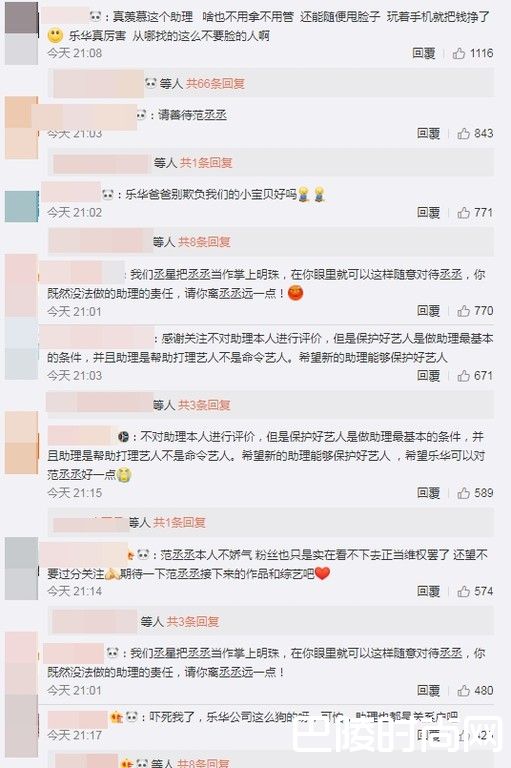The height and width of the screenshot is (768, 511).
Task: Open the top commenter's gray avatar
Action: pos(22,33)
